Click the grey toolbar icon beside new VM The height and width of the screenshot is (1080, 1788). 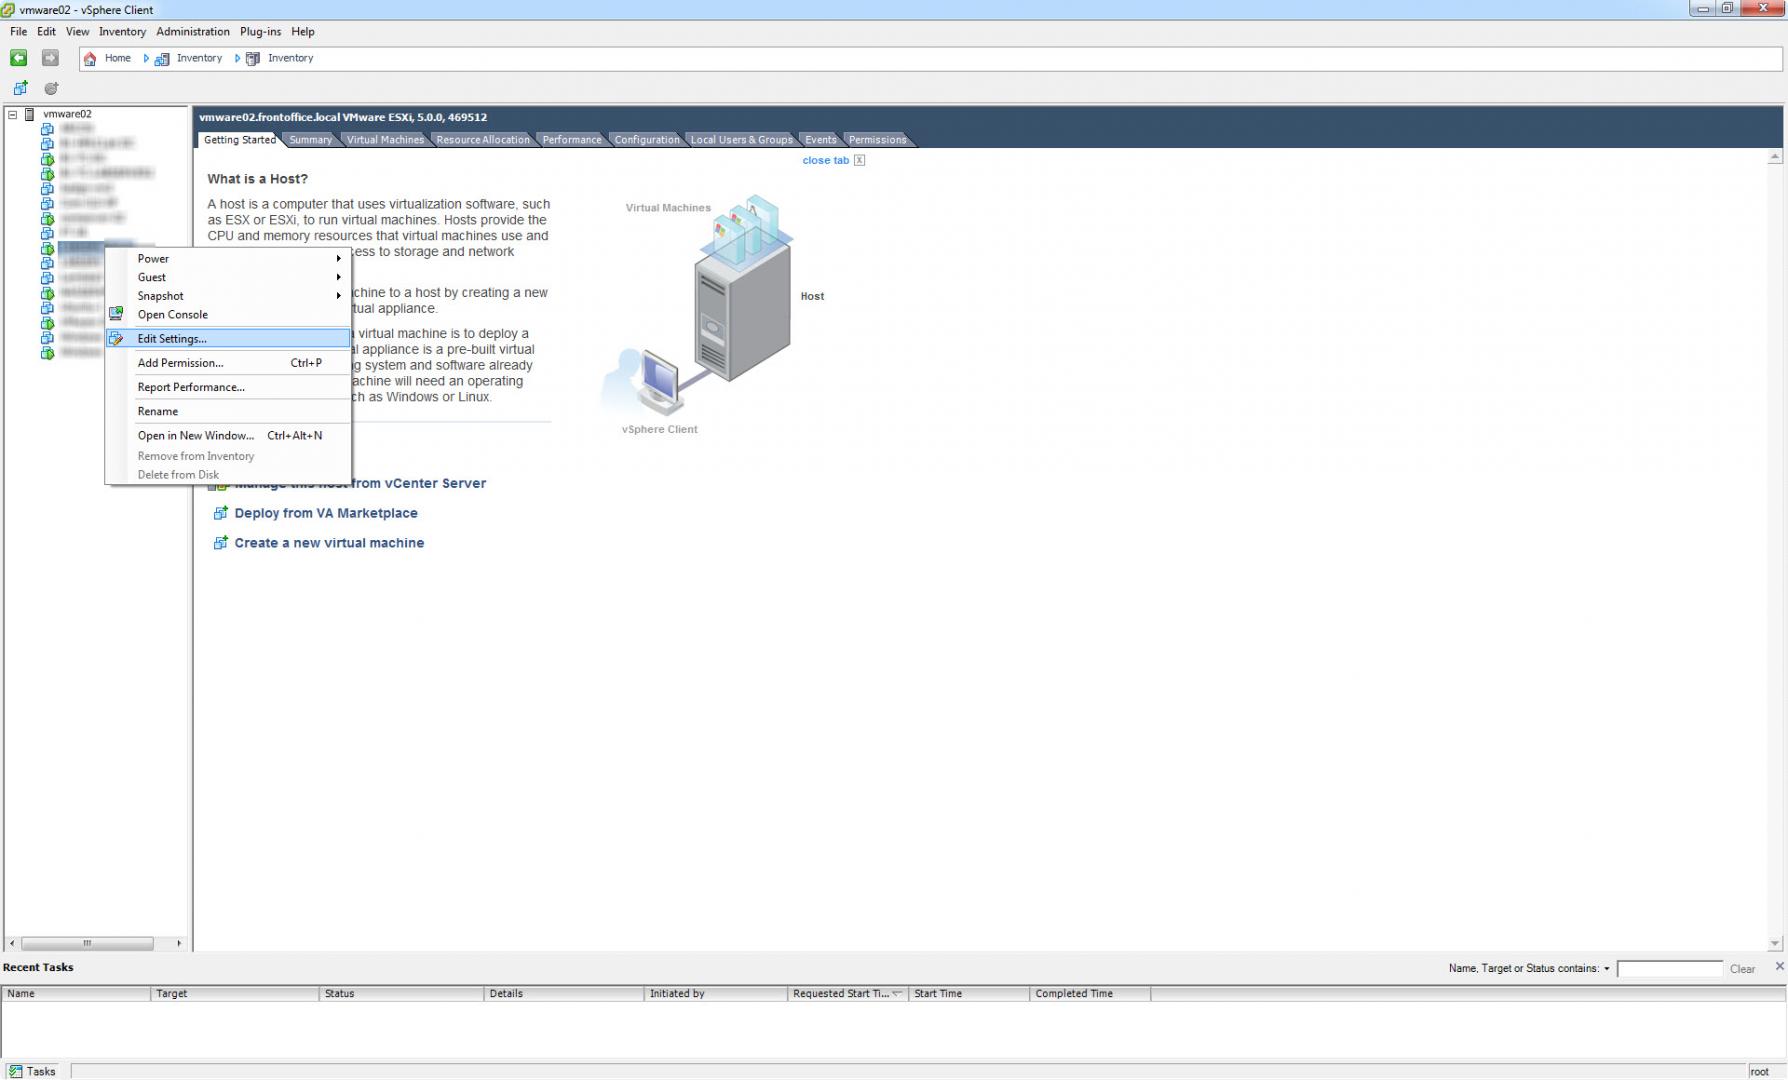(x=51, y=88)
